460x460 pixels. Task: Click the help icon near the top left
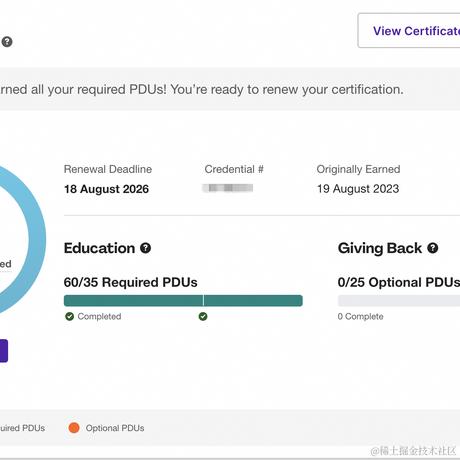(x=7, y=42)
